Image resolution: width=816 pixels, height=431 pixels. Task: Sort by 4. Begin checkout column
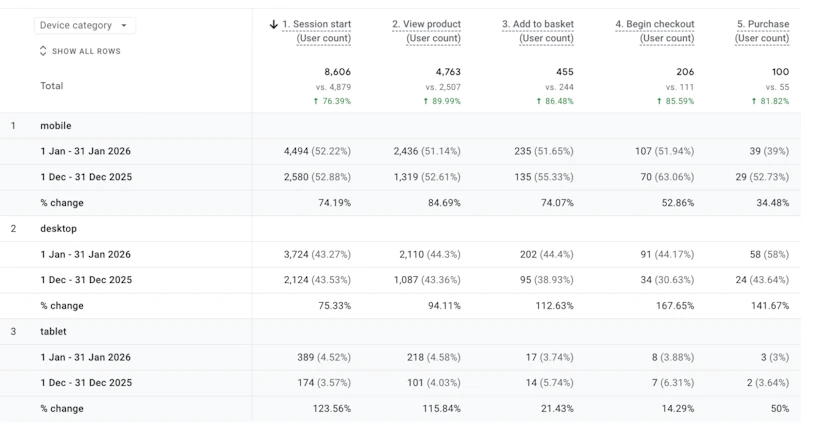pos(655,31)
